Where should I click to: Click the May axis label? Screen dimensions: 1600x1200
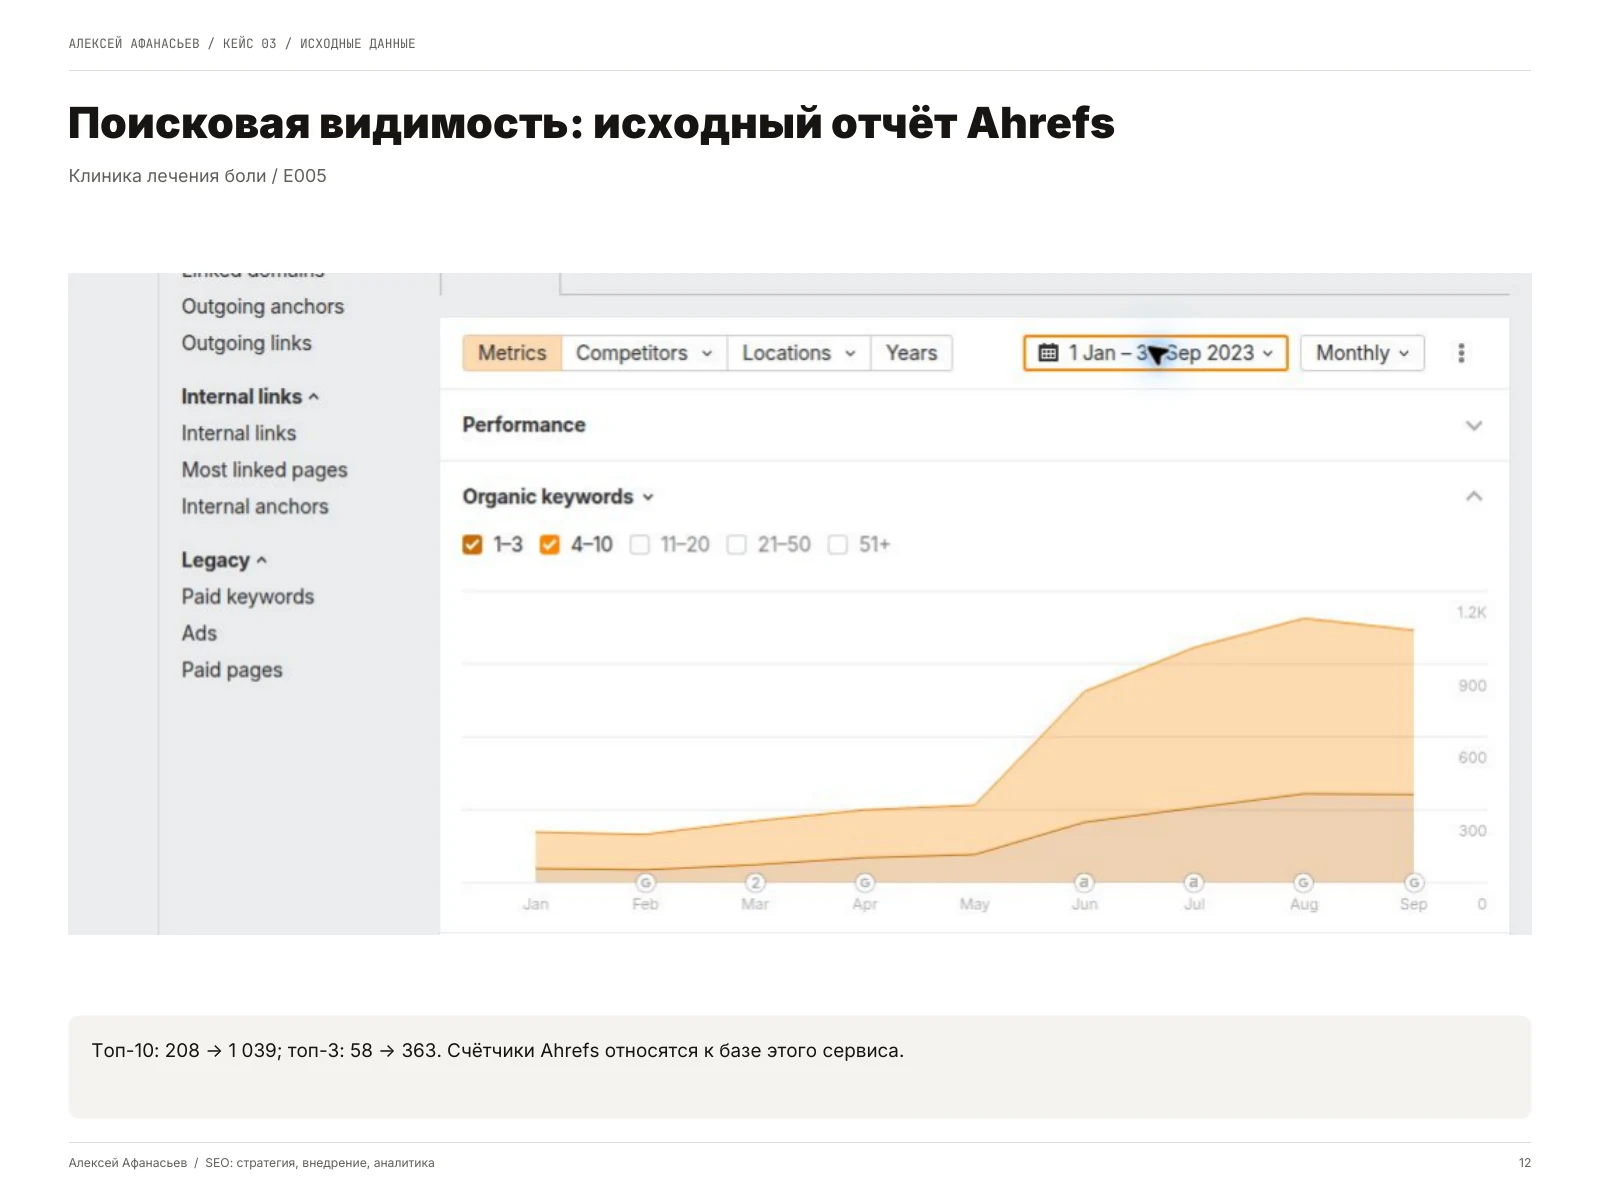click(x=974, y=904)
